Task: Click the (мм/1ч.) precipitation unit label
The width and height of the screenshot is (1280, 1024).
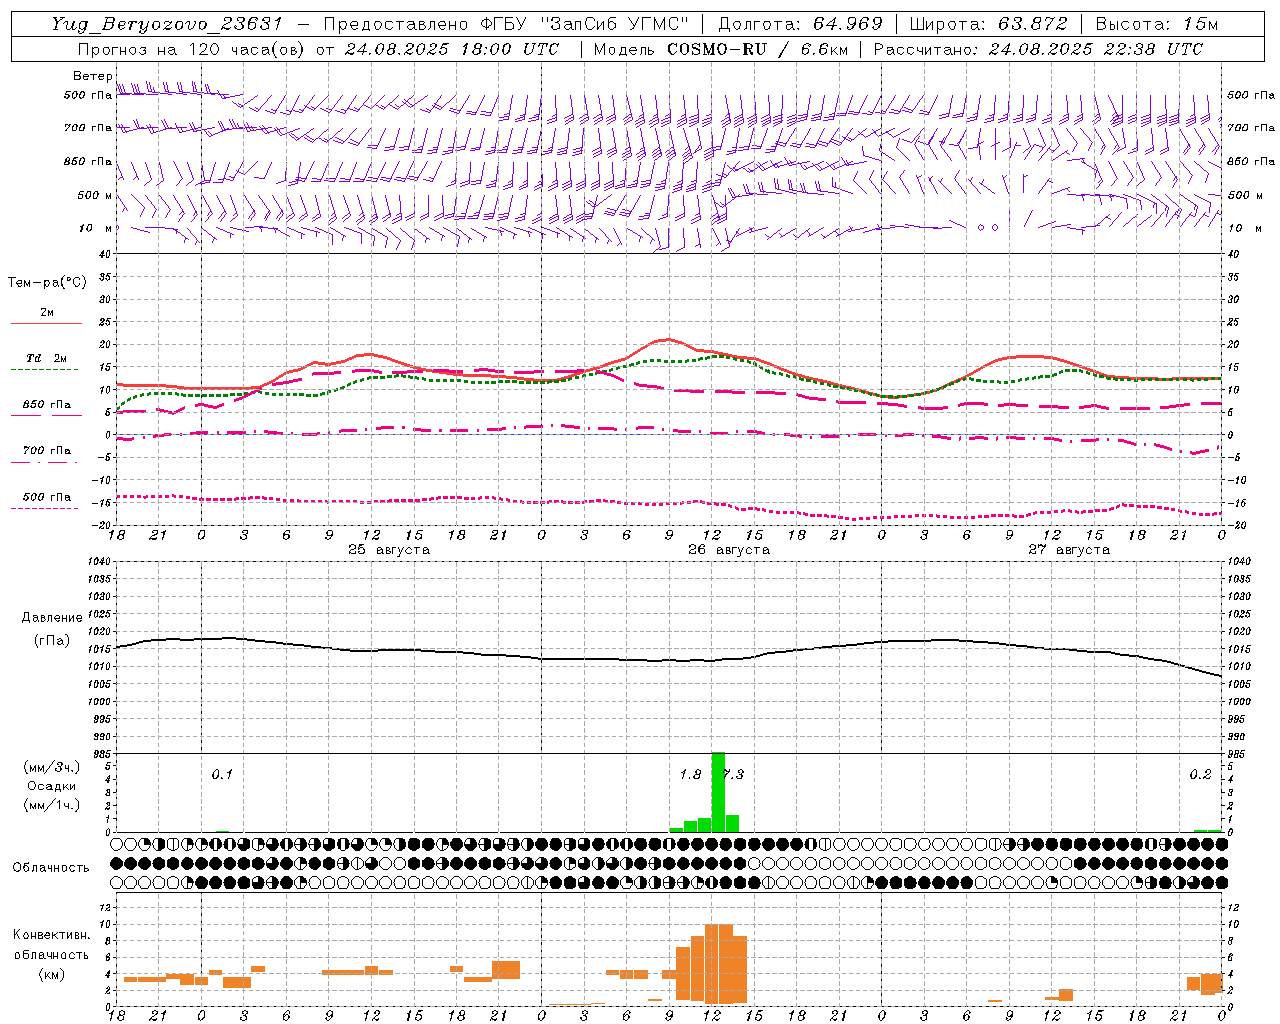Action: (51, 805)
